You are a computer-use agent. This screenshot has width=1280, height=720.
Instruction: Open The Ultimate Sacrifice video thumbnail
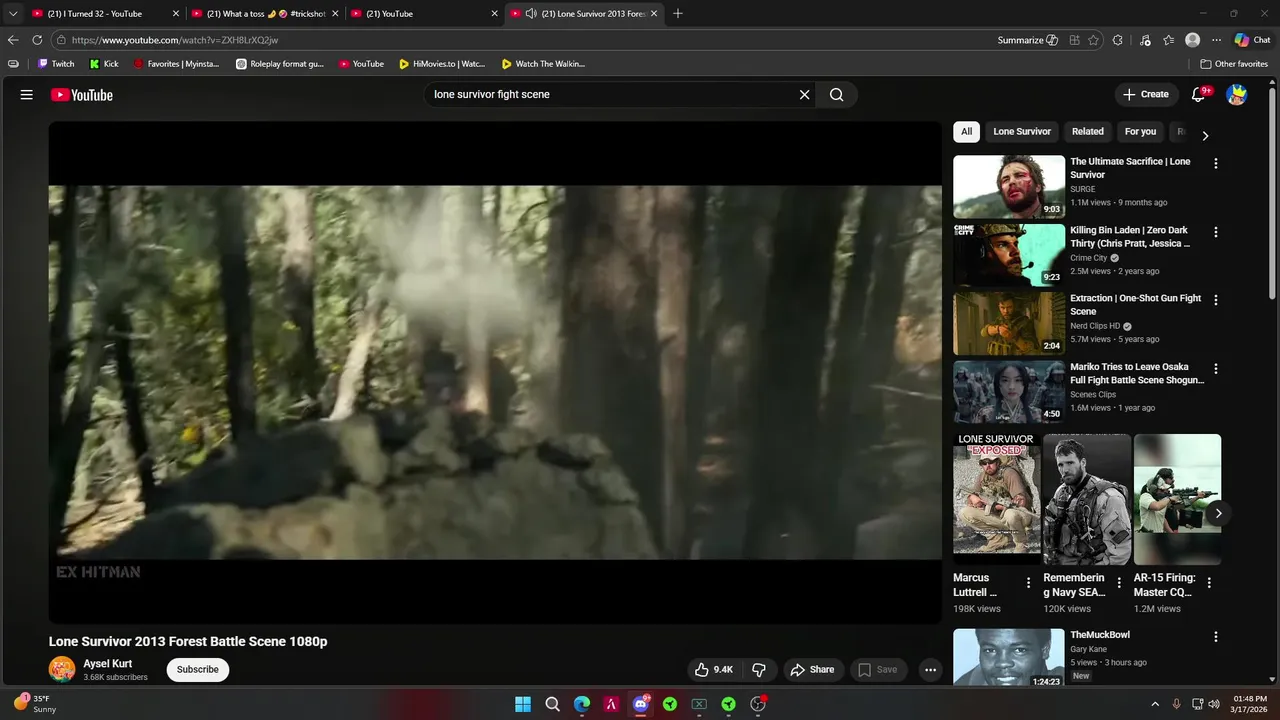pos(1009,187)
